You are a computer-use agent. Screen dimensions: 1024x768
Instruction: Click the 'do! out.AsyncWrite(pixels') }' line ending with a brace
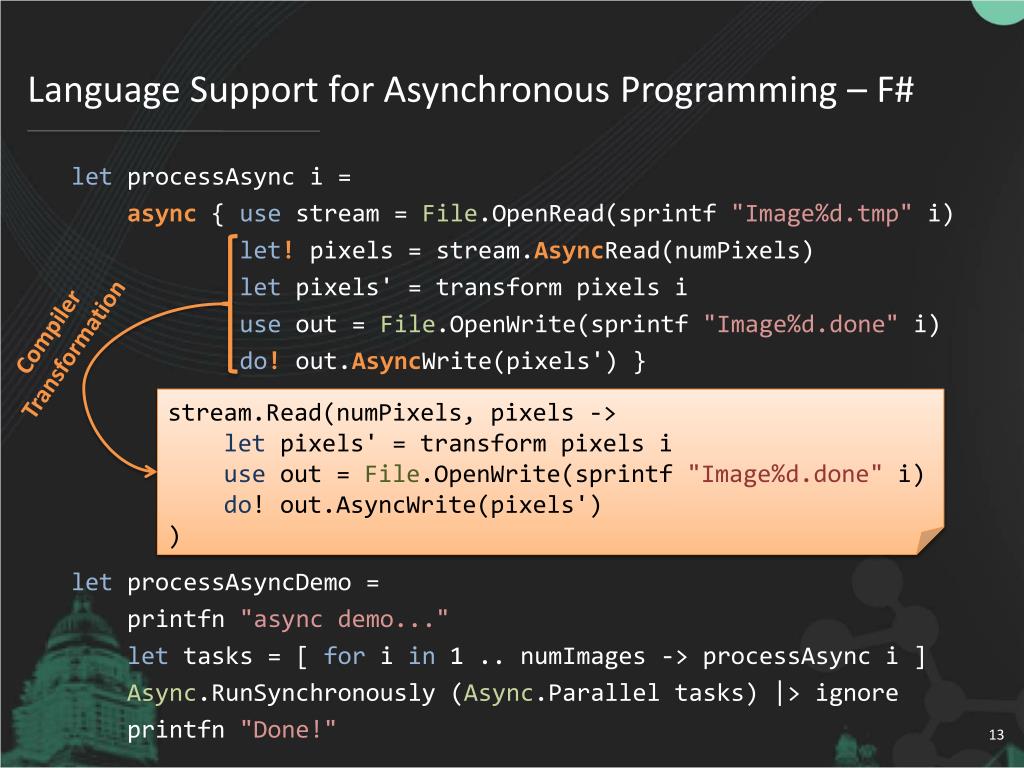pos(443,362)
